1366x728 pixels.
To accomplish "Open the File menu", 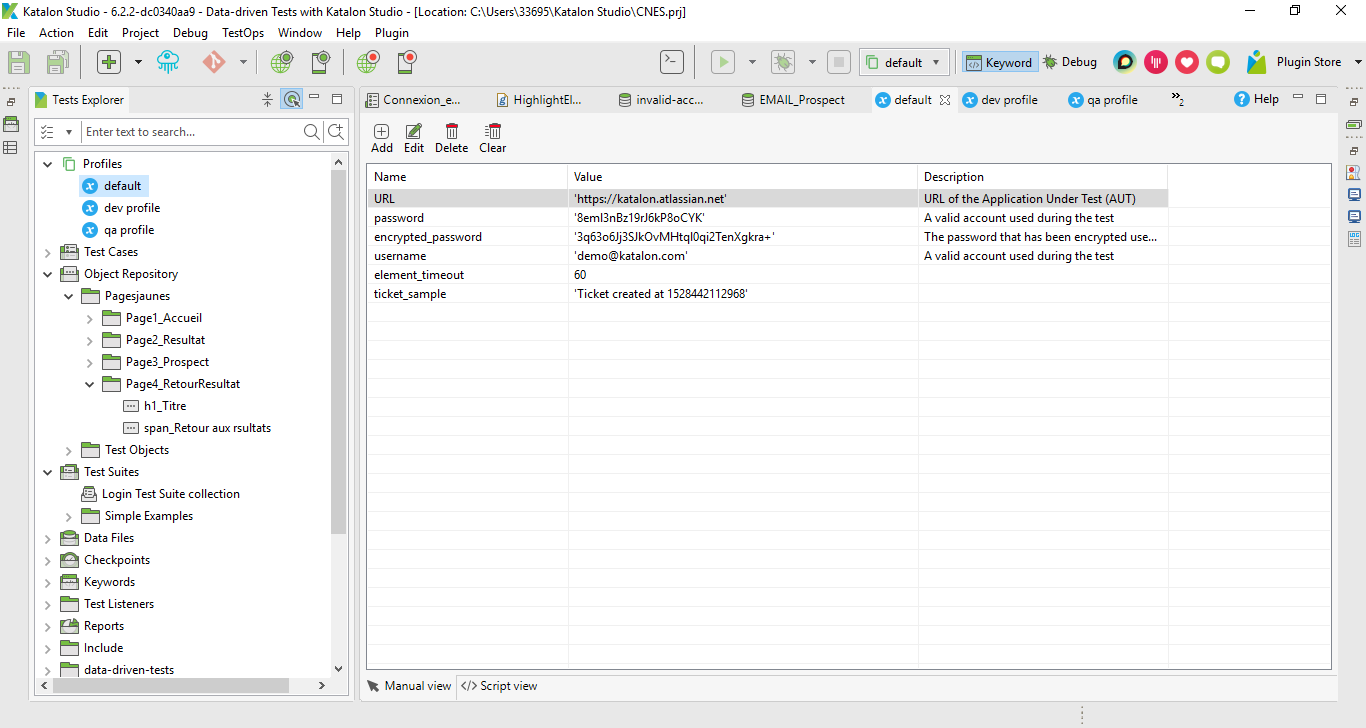I will click(x=16, y=32).
